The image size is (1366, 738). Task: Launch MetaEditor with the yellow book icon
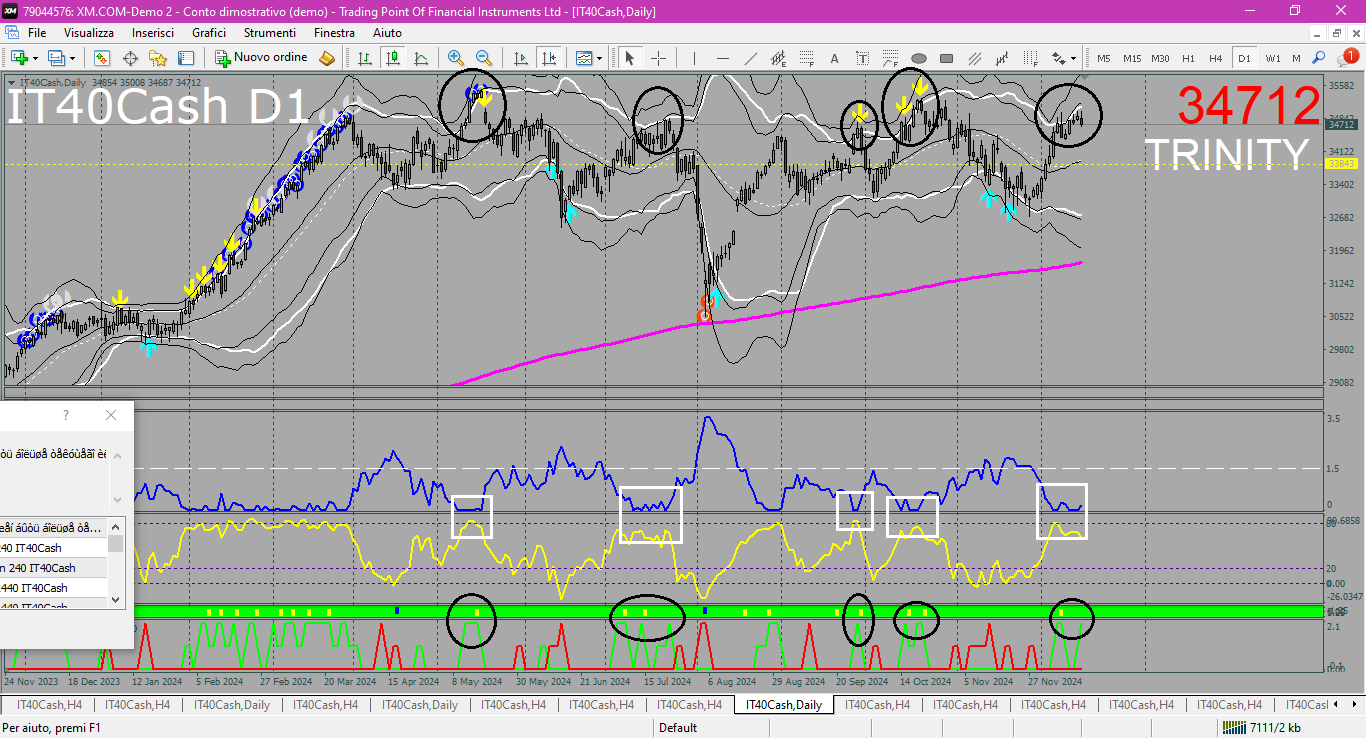[x=327, y=58]
